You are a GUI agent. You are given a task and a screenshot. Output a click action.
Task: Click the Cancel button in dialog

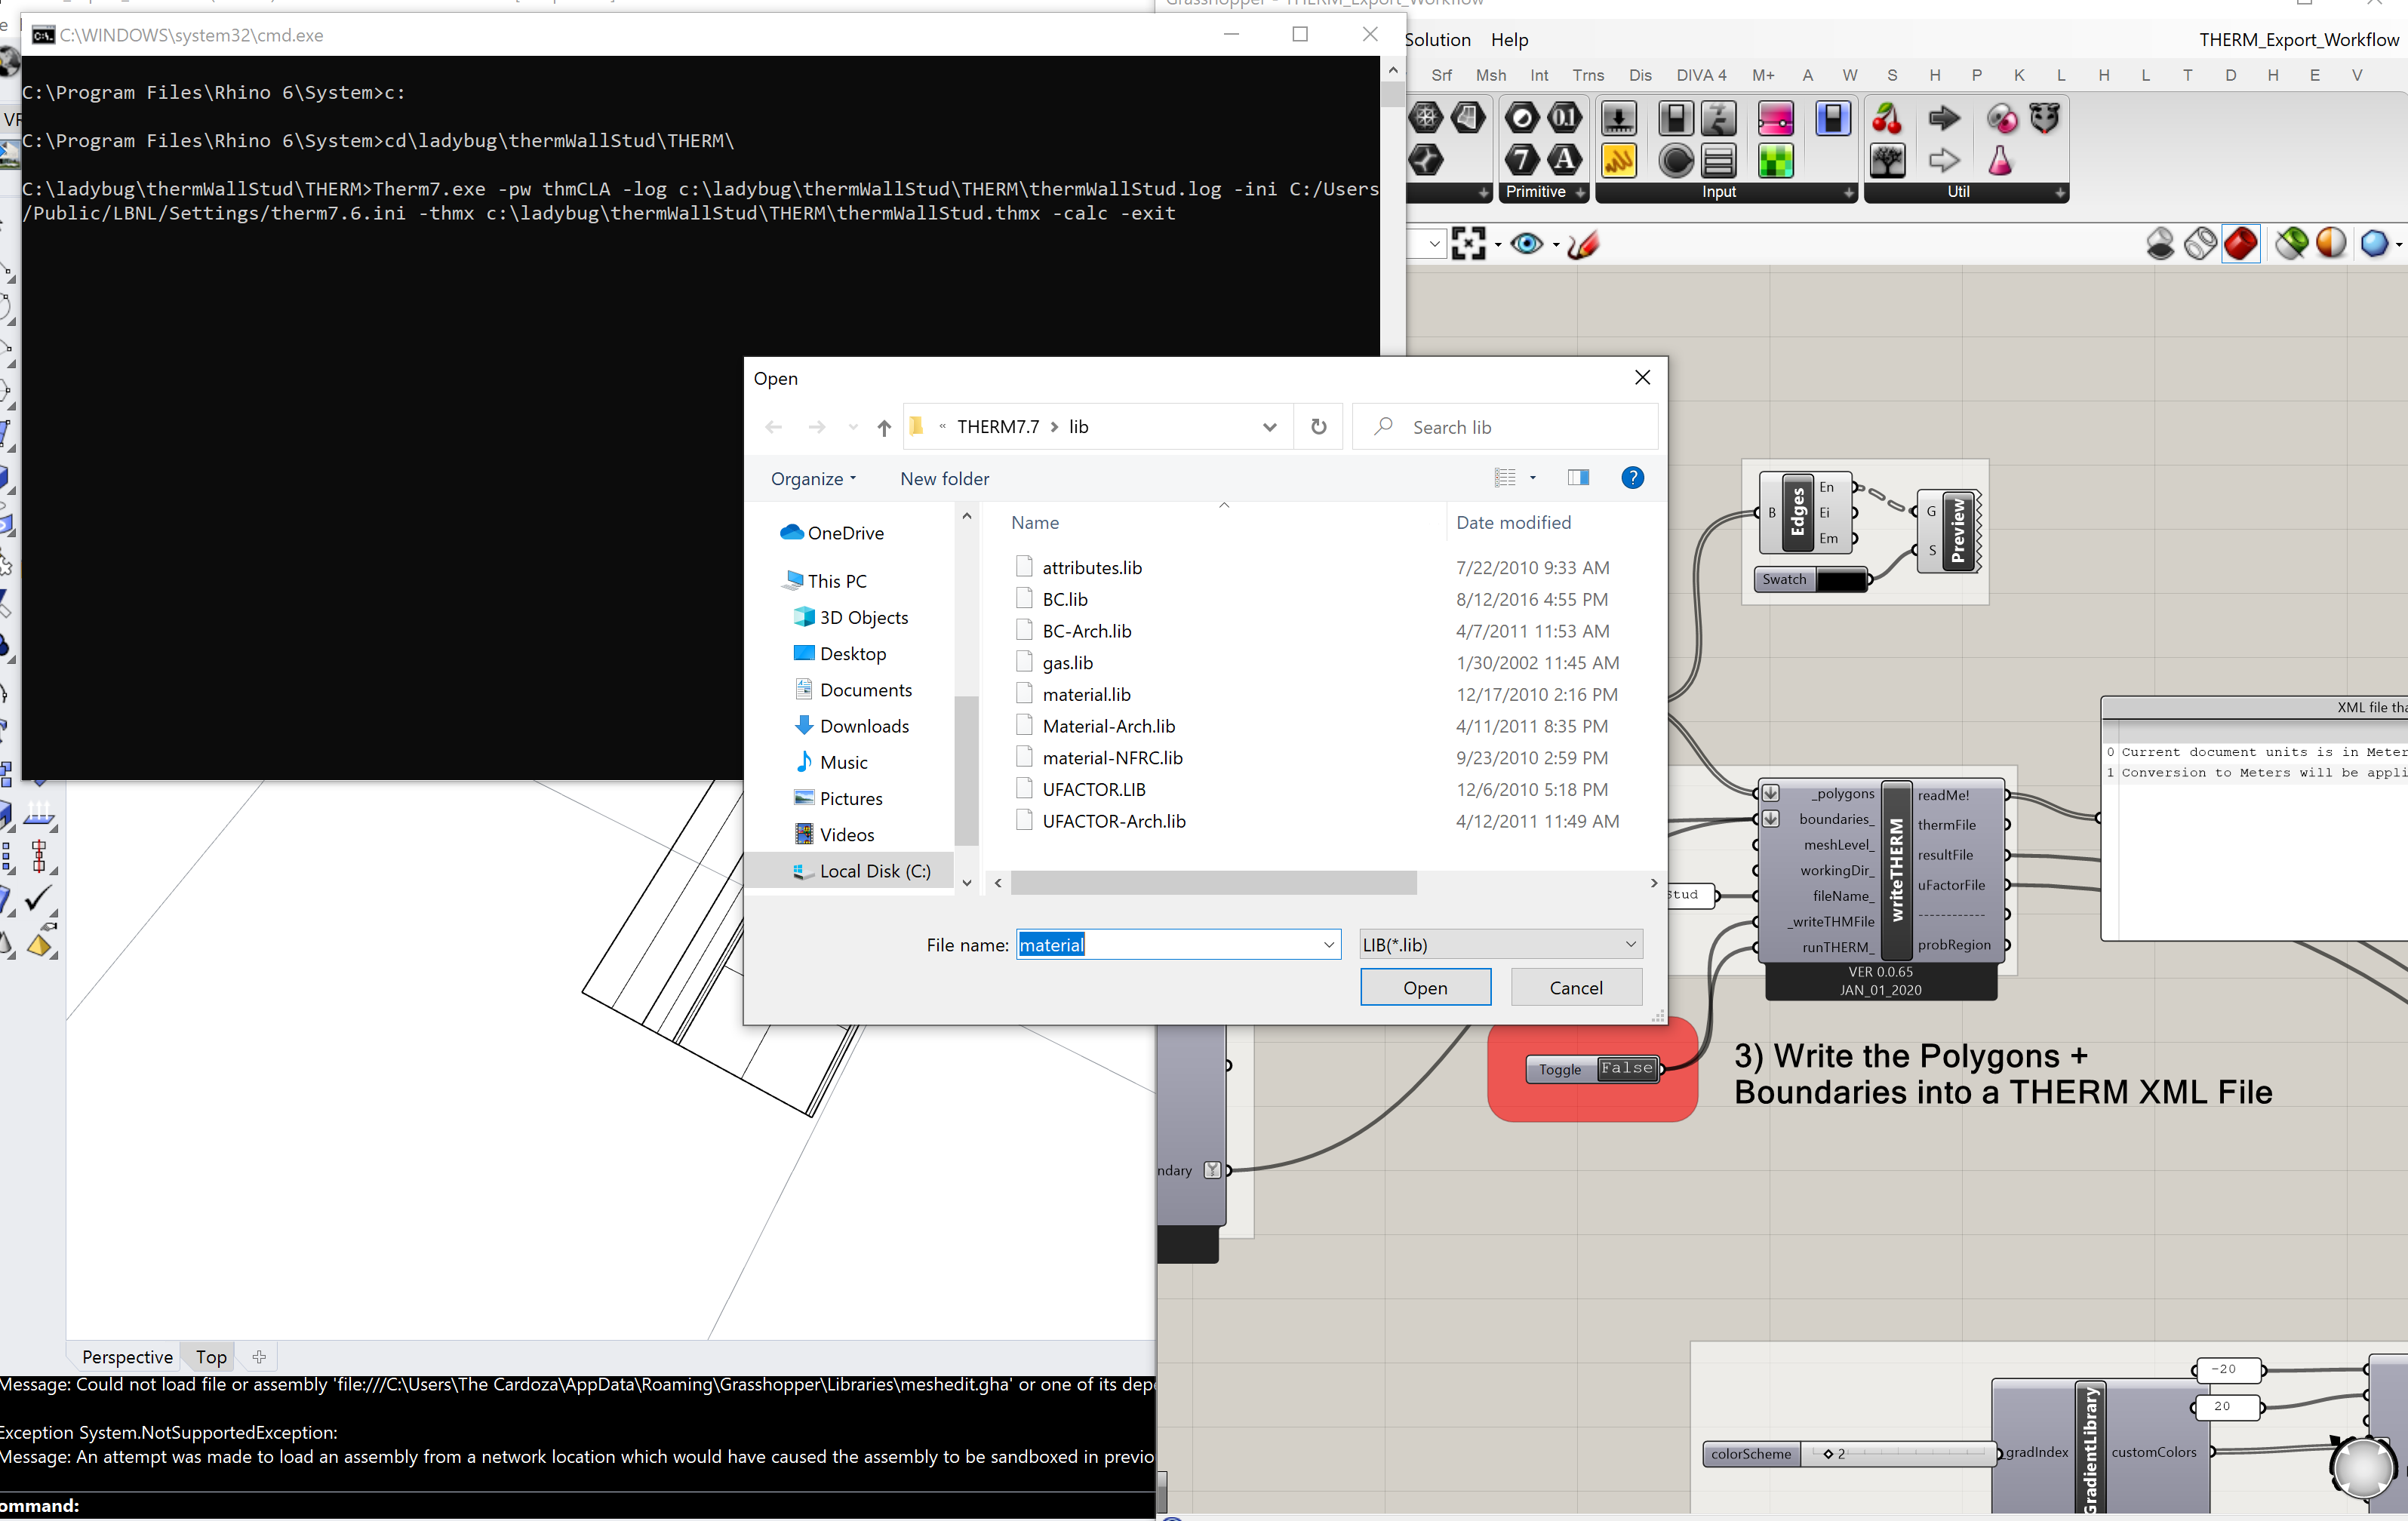pyautogui.click(x=1576, y=987)
